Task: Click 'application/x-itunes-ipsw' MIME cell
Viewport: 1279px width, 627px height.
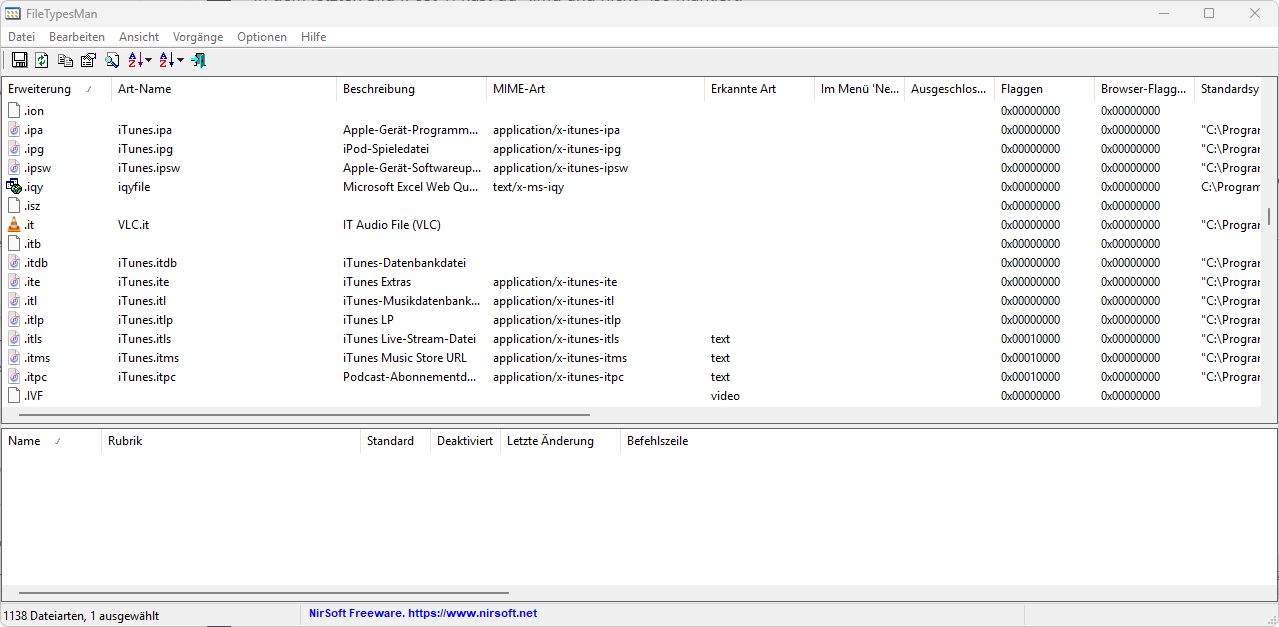Action: [561, 168]
